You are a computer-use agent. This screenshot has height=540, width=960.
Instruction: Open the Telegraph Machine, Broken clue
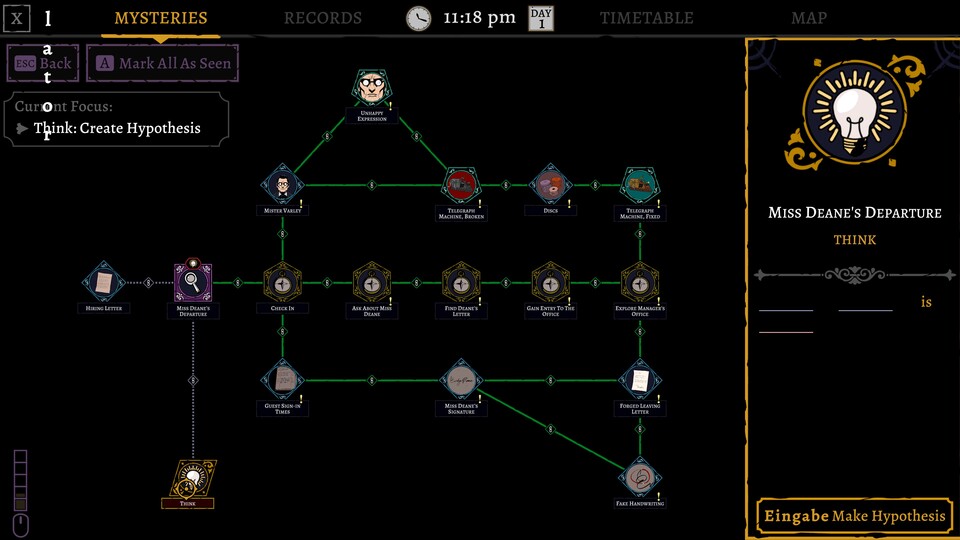point(461,185)
